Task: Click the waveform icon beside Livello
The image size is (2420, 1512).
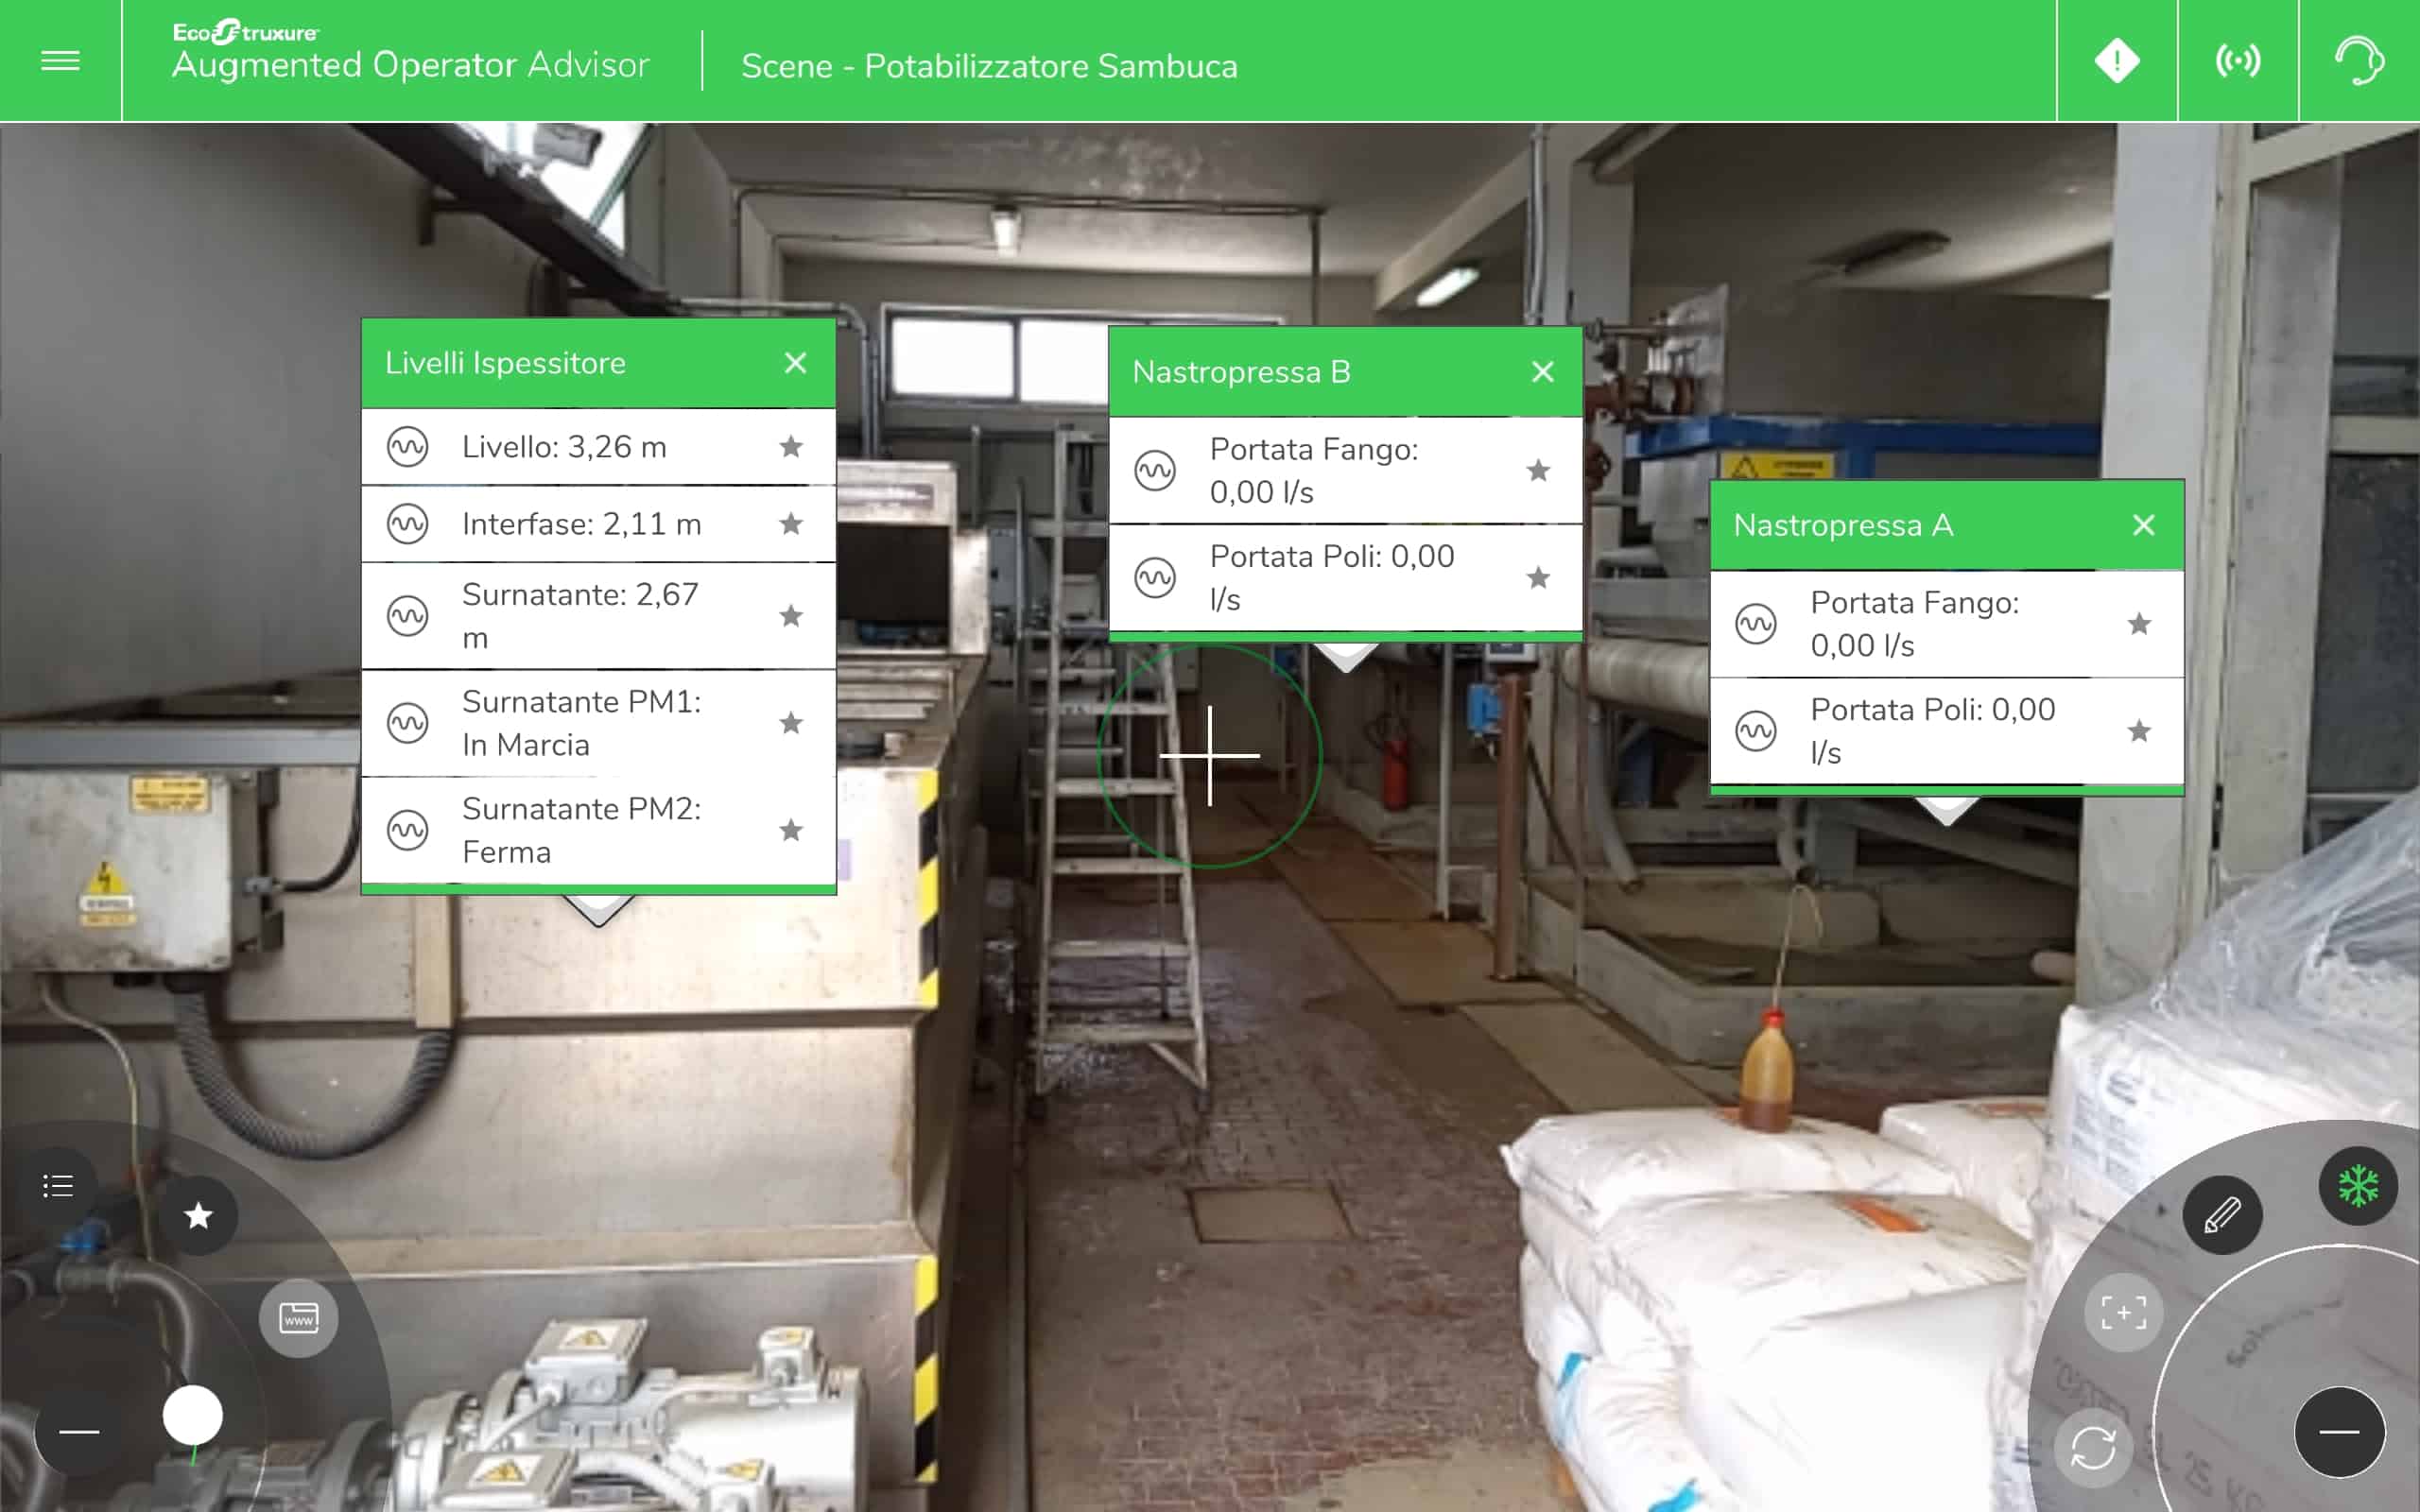Action: click(408, 446)
